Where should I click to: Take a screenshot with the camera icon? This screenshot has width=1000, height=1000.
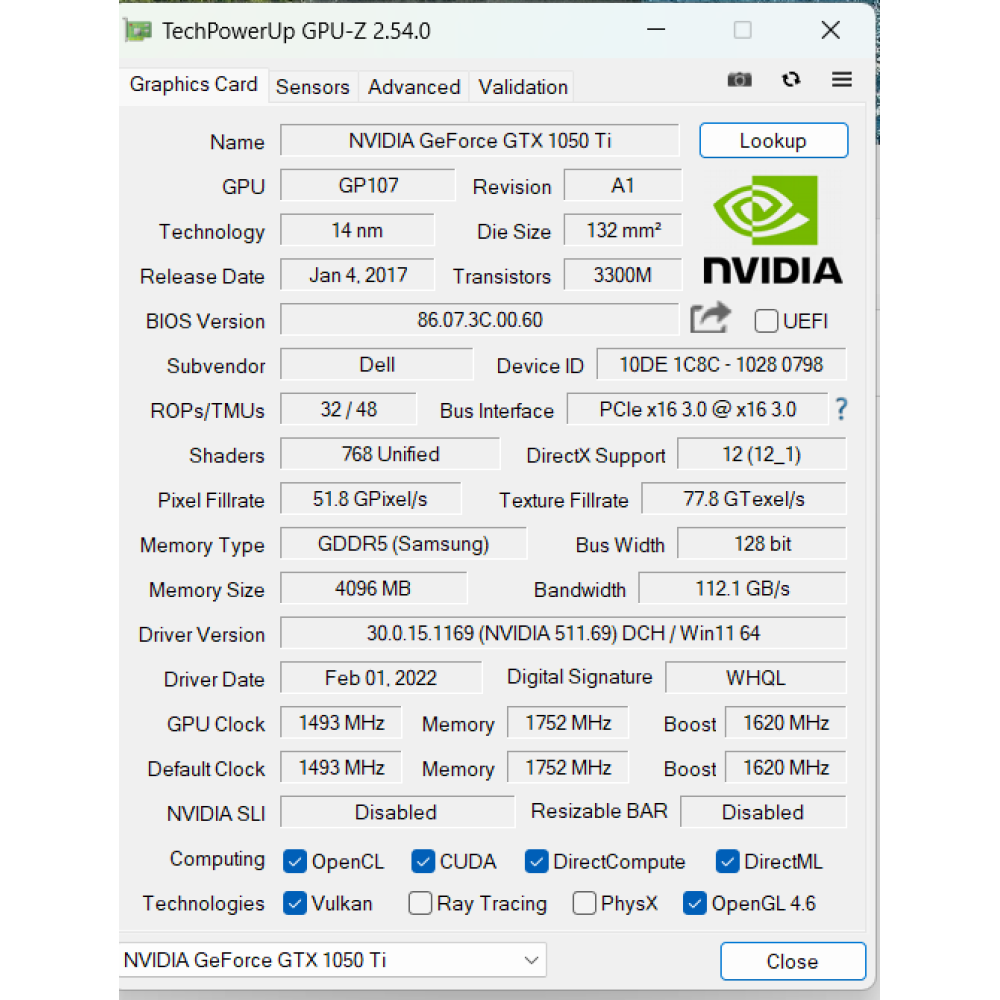point(739,80)
